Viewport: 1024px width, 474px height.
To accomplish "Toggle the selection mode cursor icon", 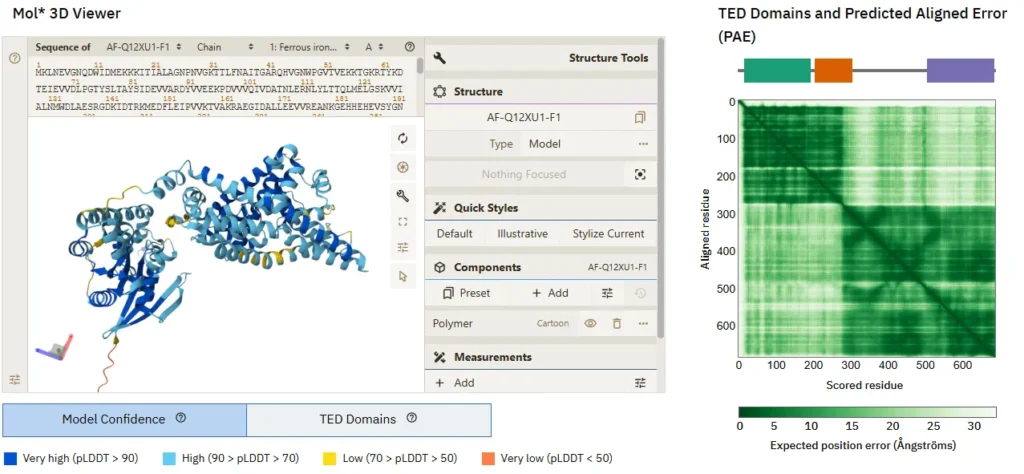I will pos(403,276).
